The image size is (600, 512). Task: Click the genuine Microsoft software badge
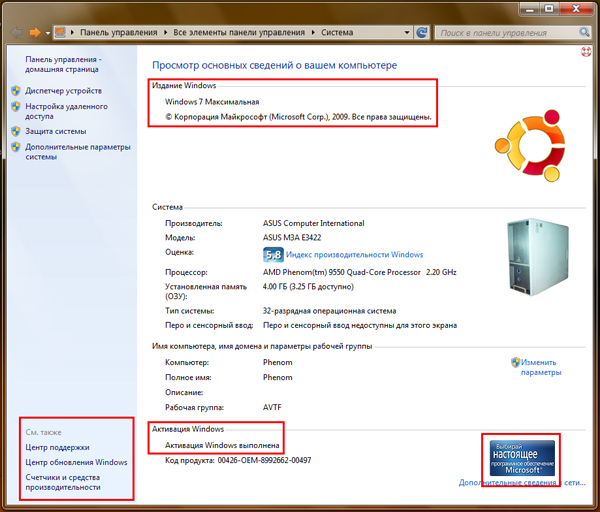[x=522, y=458]
